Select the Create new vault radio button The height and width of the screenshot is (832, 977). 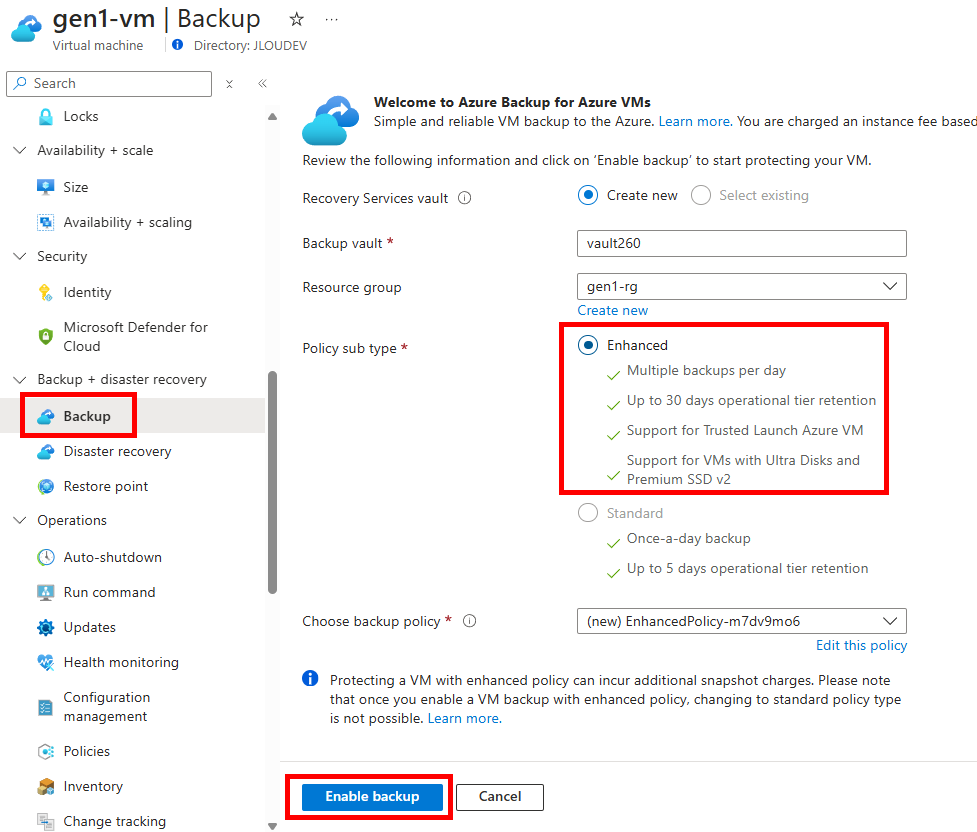click(588, 195)
